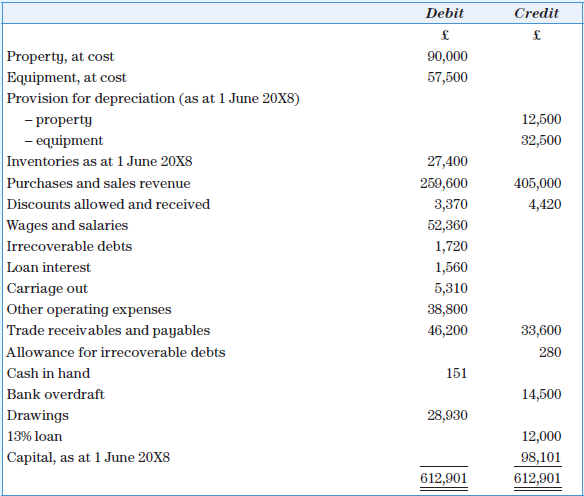This screenshot has height=496, width=584.
Task: Click the 52,360 wages and salaries amount
Action: 447,225
